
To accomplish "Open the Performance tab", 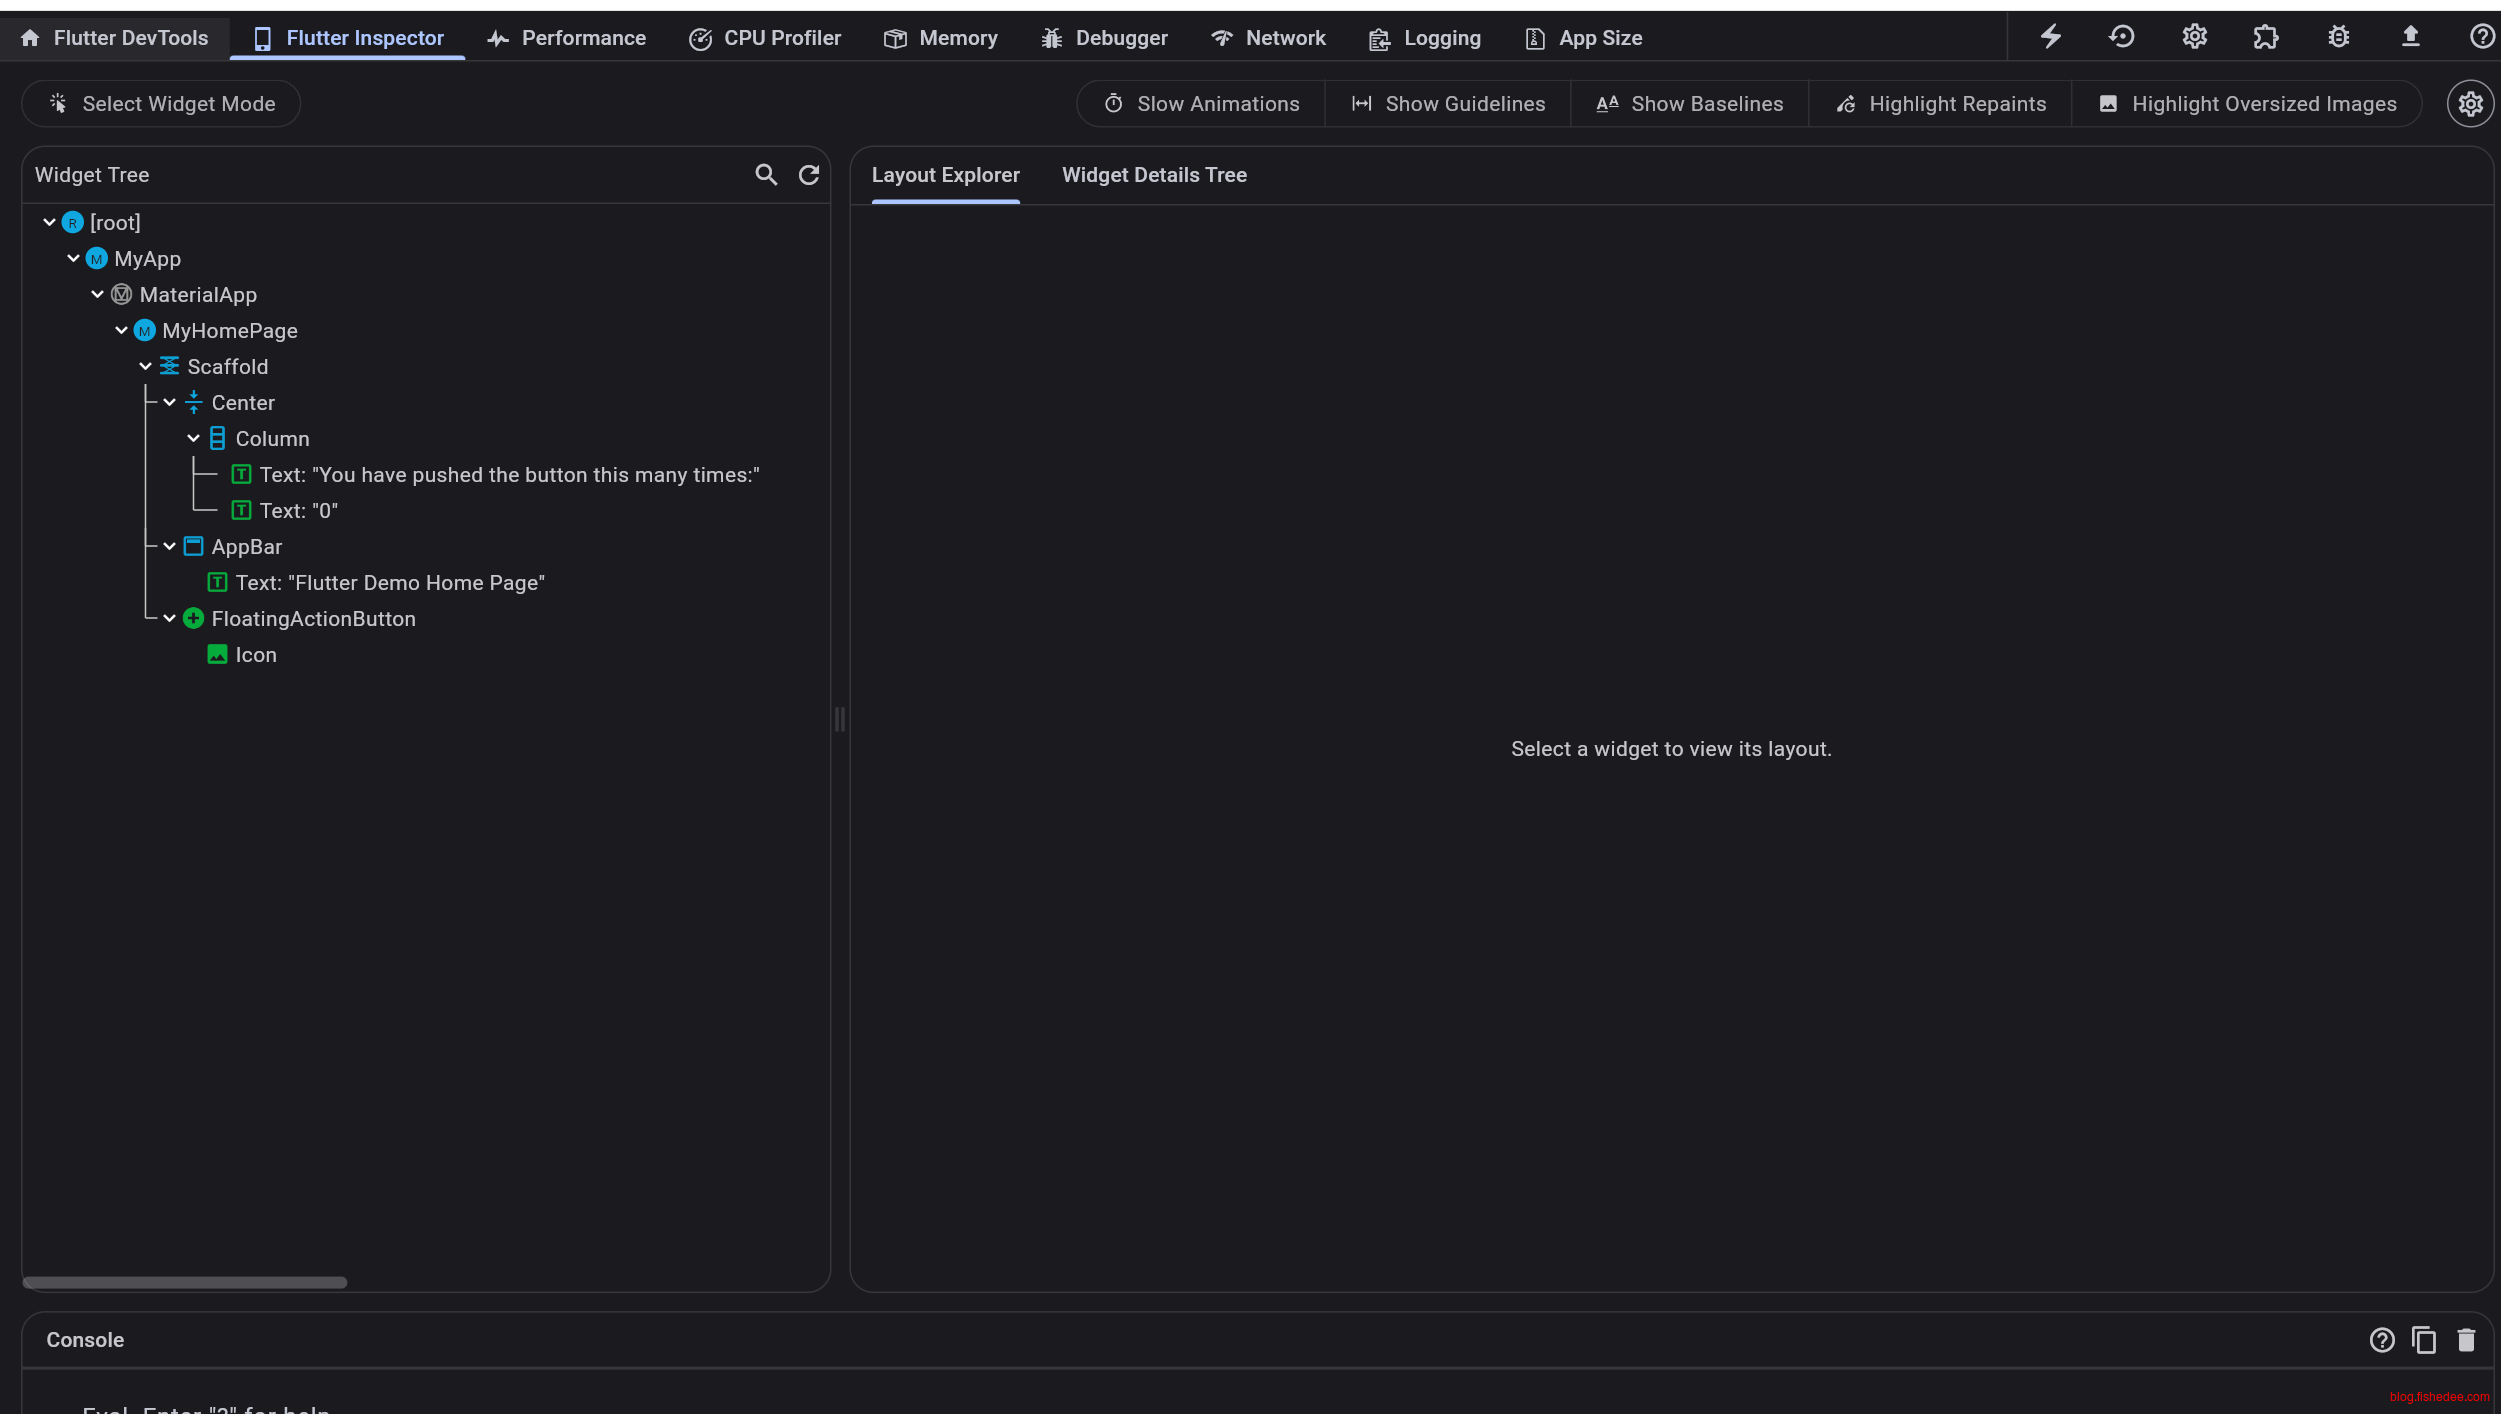I will point(566,38).
